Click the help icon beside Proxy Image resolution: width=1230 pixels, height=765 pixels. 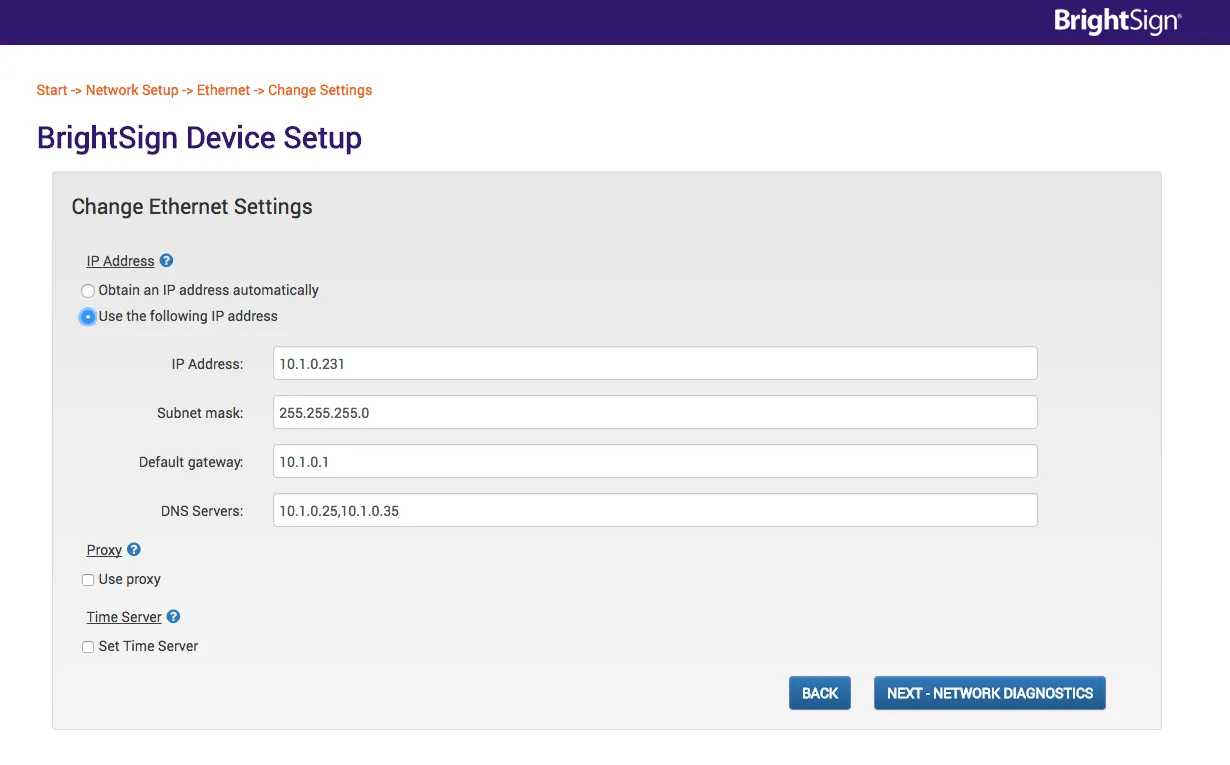click(x=134, y=550)
